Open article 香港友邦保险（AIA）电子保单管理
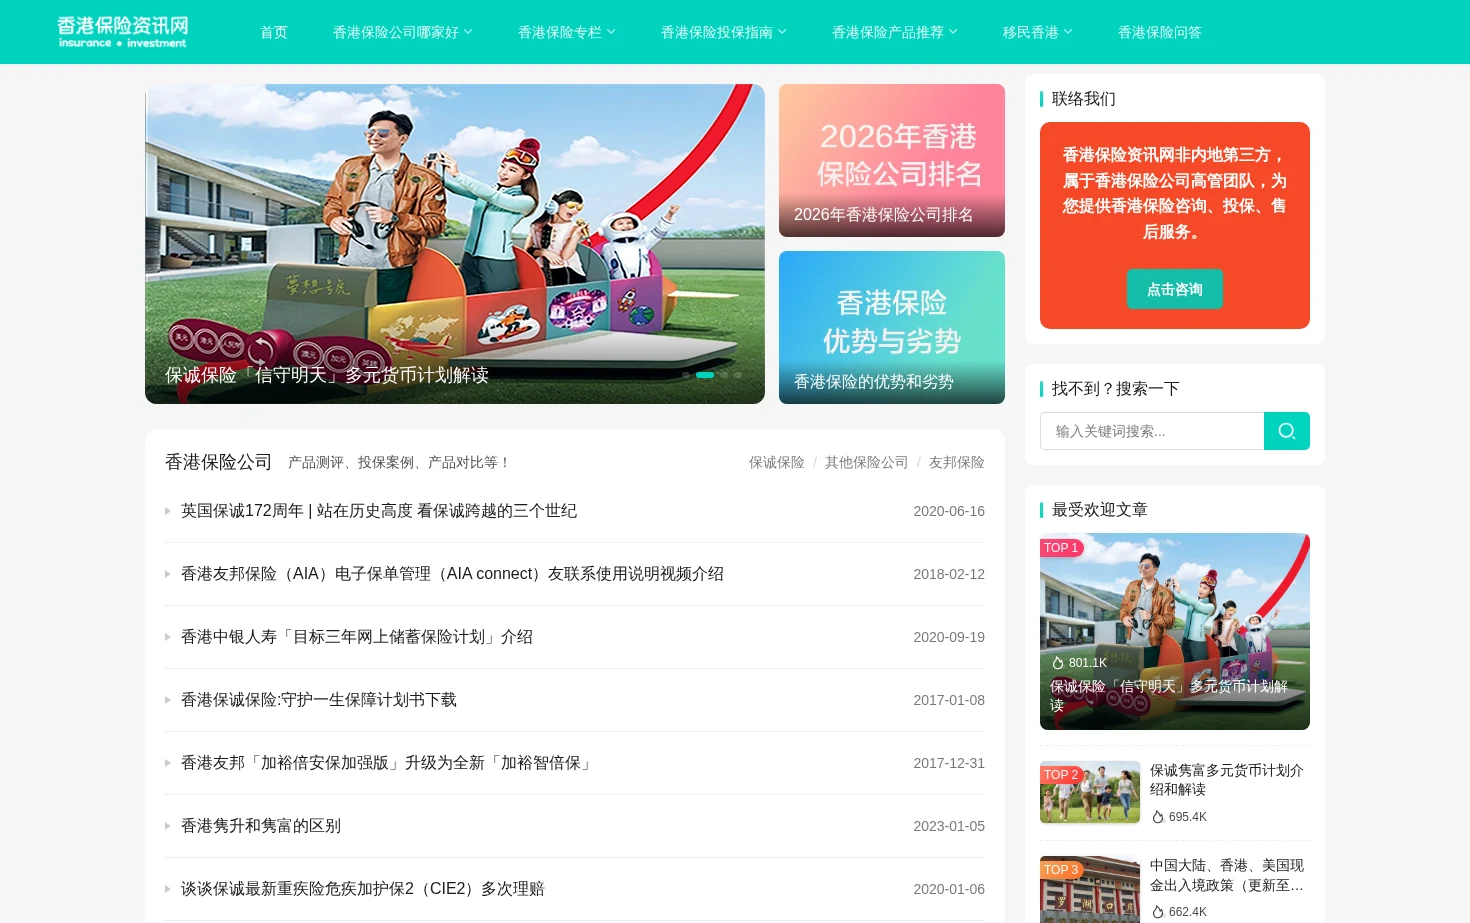 [x=452, y=574]
